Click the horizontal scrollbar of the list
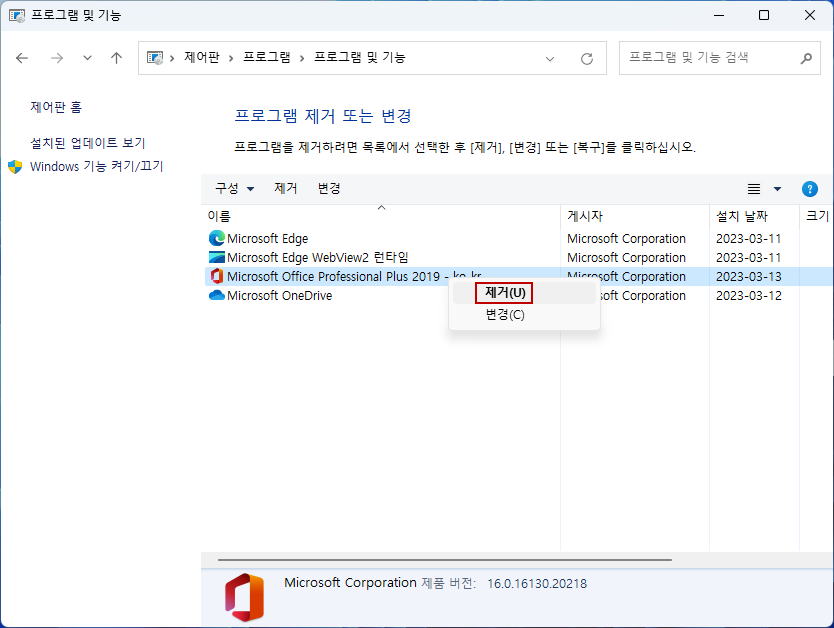Image resolution: width=834 pixels, height=628 pixels. 445,560
